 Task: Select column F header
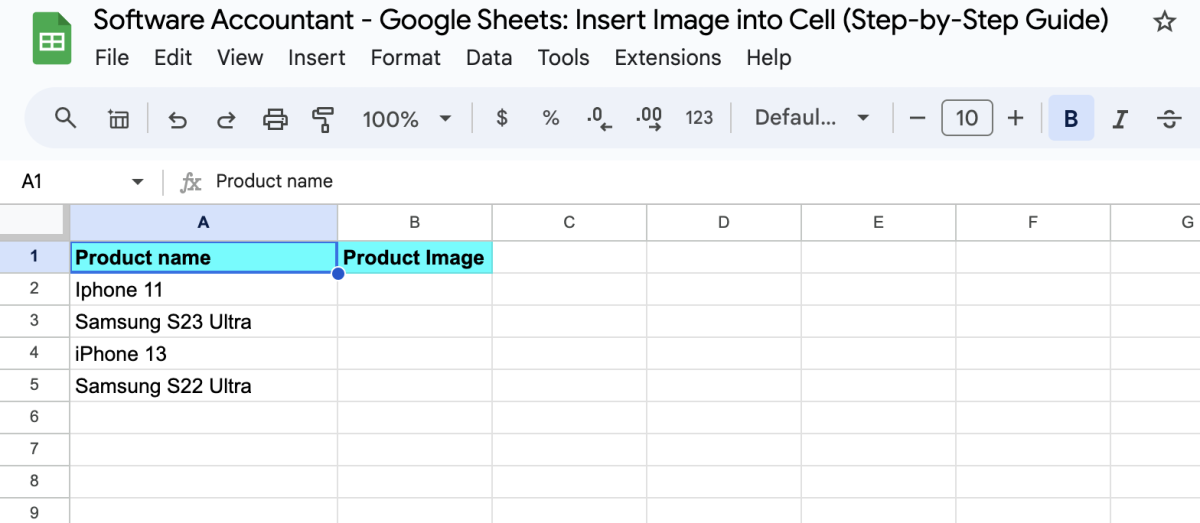point(1033,222)
